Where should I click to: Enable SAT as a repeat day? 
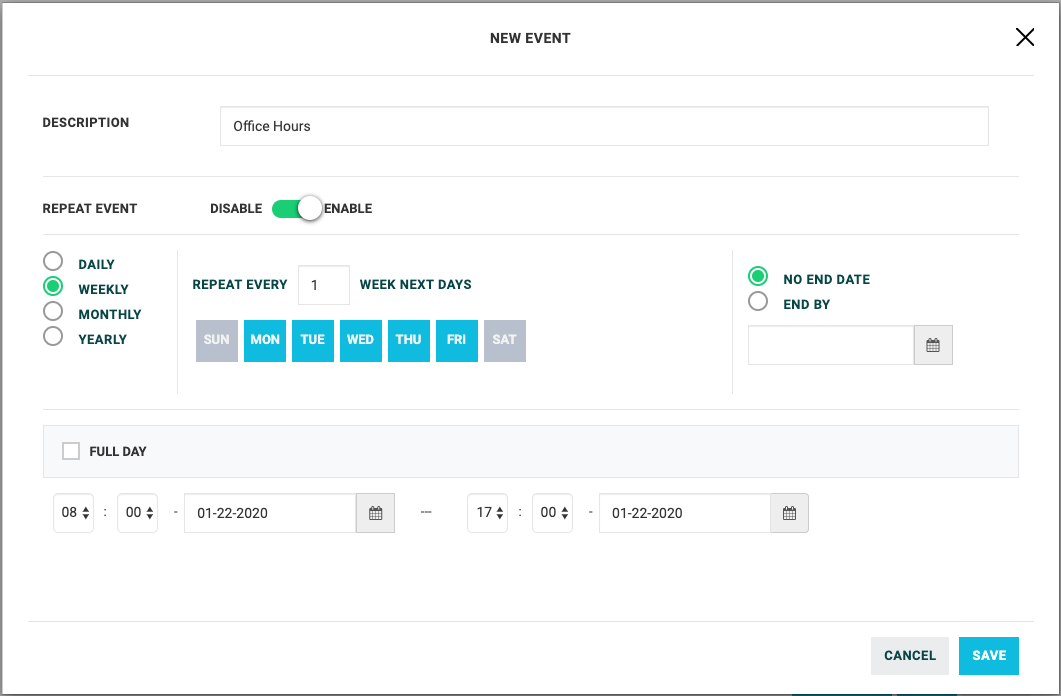click(504, 340)
